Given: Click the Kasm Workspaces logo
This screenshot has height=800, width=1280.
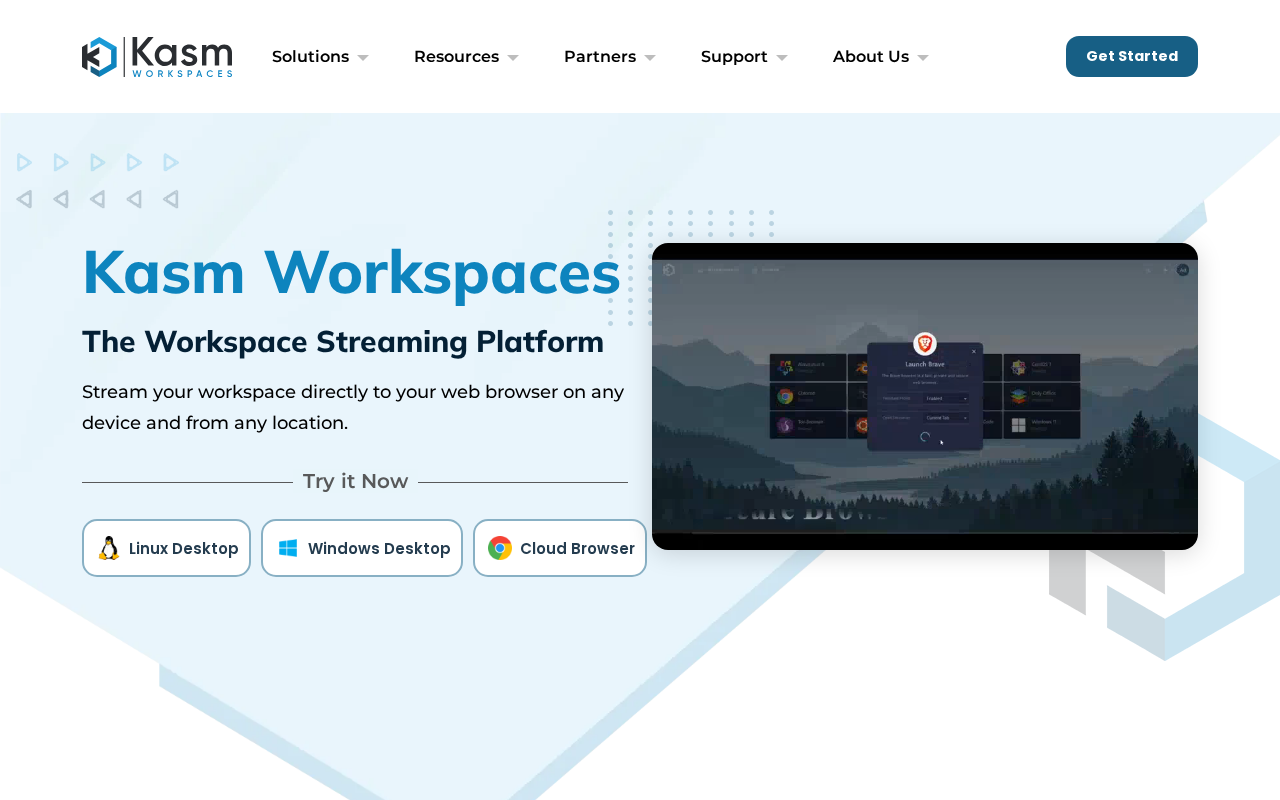Looking at the screenshot, I should [156, 57].
